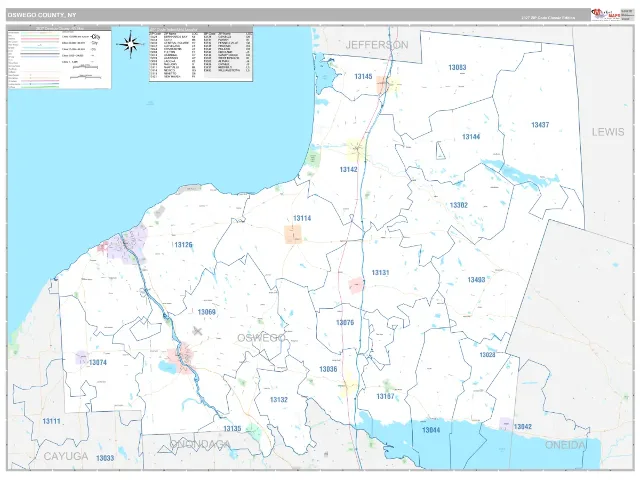The image size is (640, 480).
Task: Select ZIP code 13167 label
Action: (x=385, y=396)
